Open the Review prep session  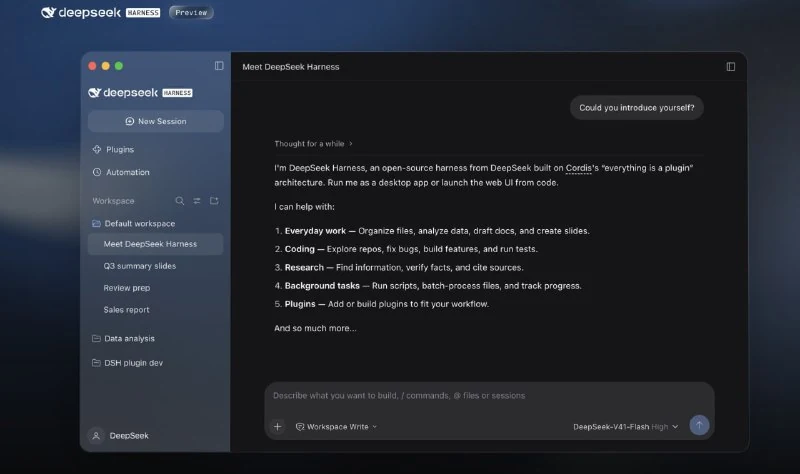pyautogui.click(x=127, y=288)
